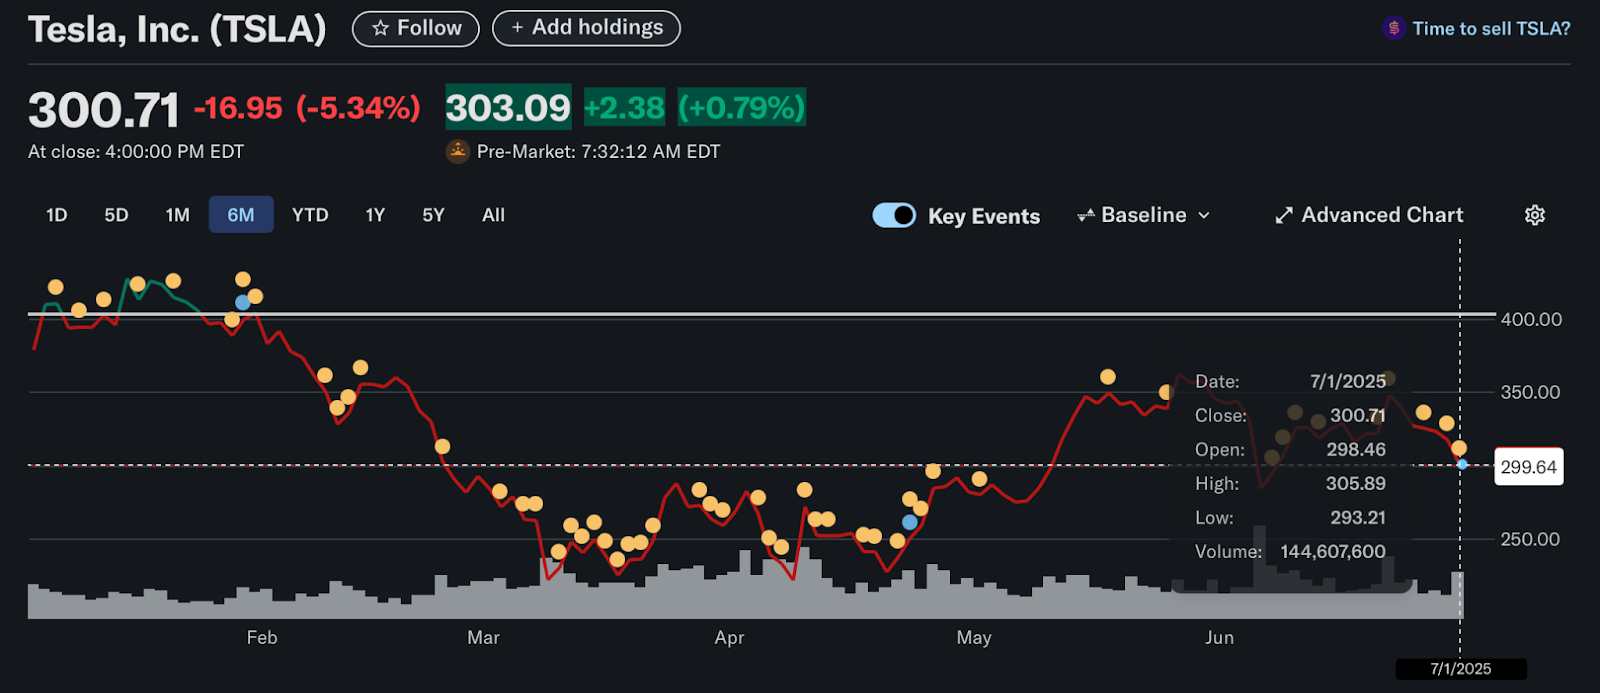Click the (-5.34%) percent change
The image size is (1600, 693).
[x=358, y=108]
